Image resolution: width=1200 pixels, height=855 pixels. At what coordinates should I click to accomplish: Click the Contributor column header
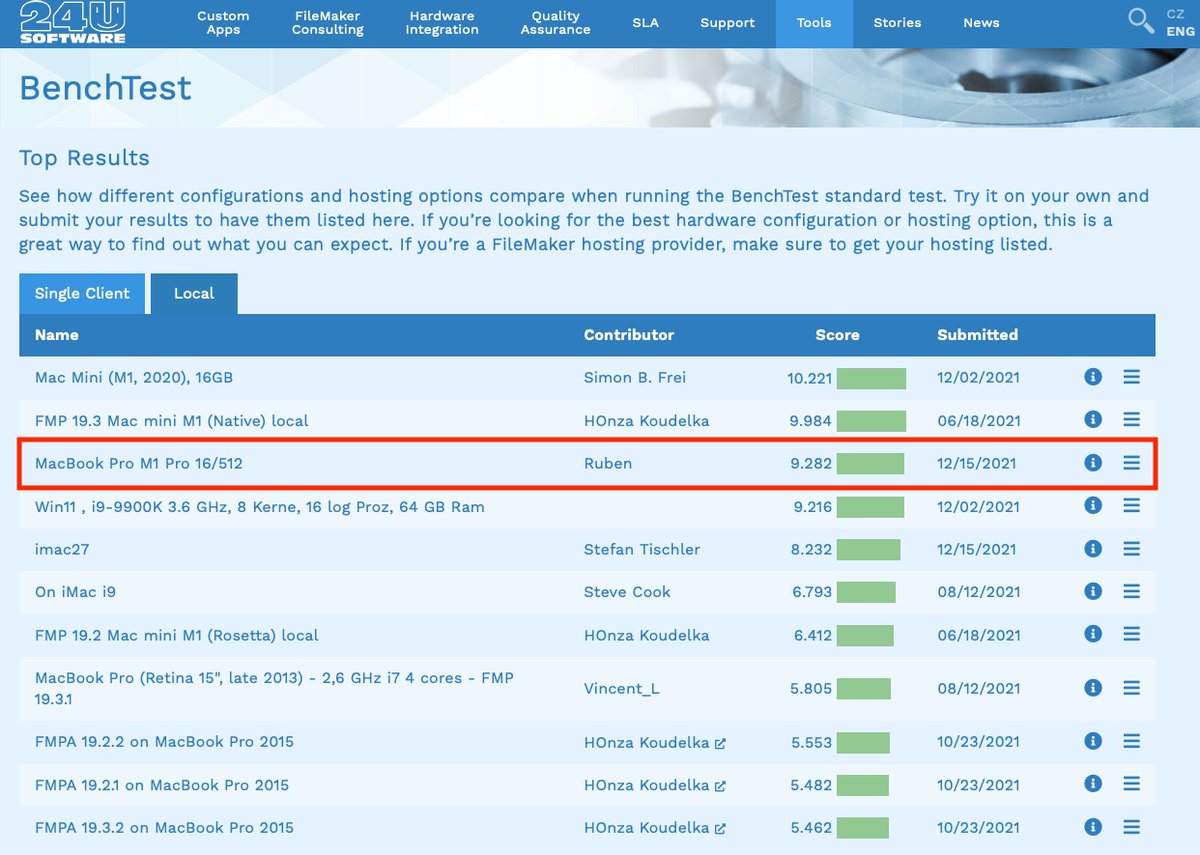[629, 335]
